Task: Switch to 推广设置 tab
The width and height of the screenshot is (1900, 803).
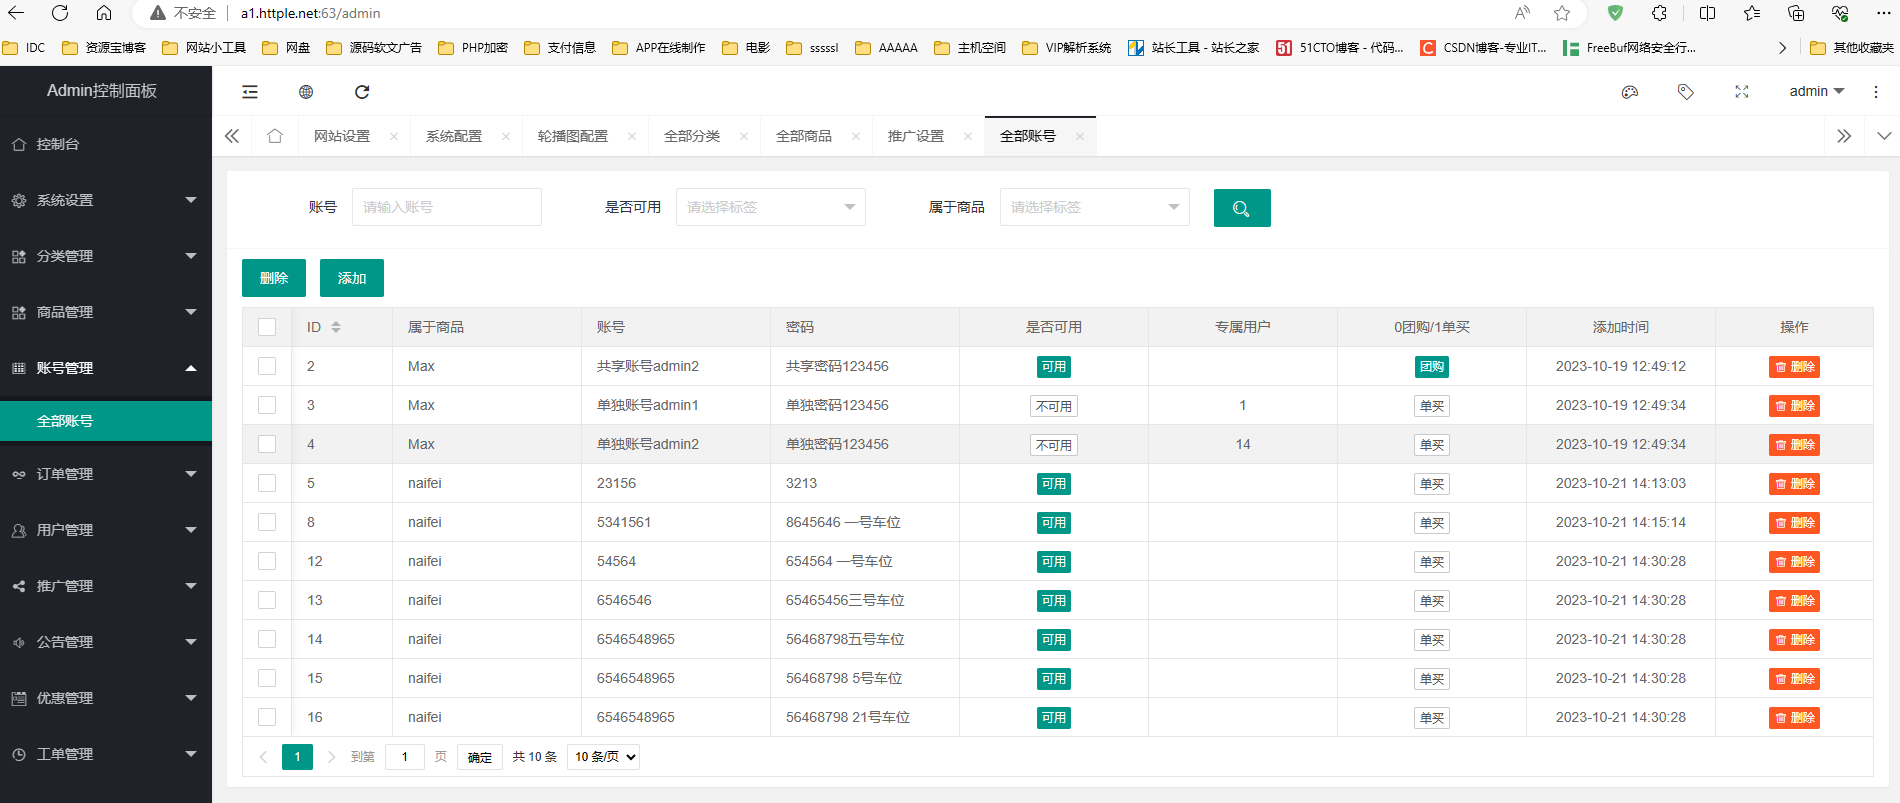Action: [916, 136]
